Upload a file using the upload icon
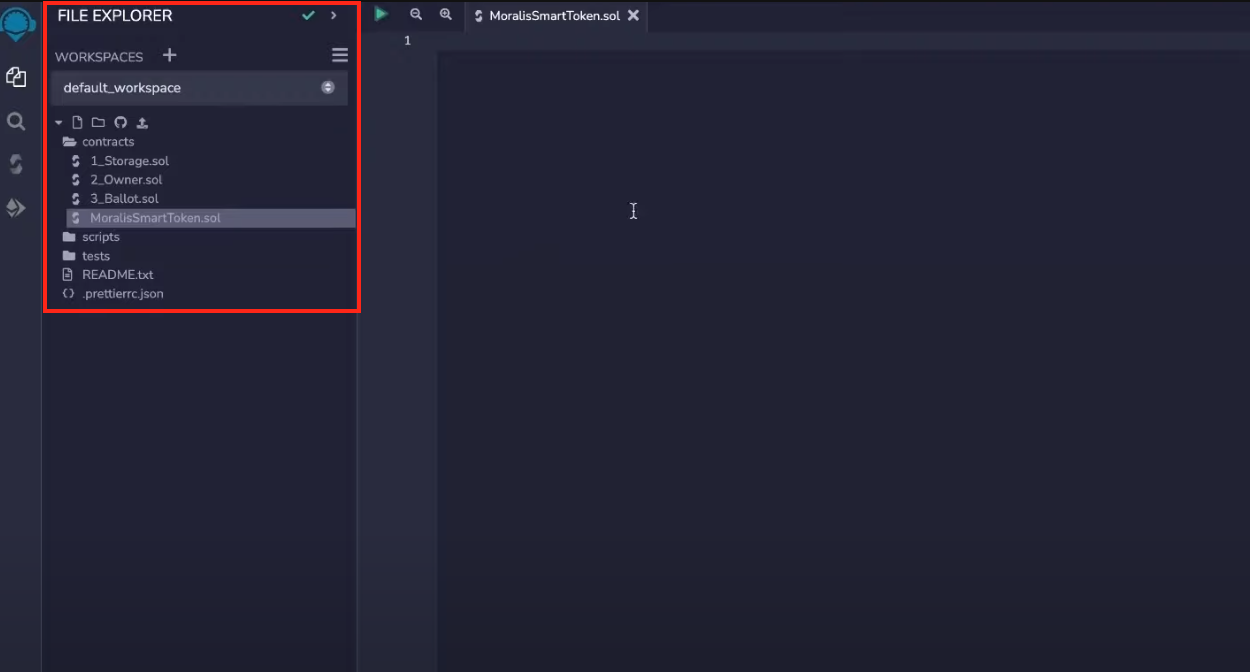 click(x=142, y=121)
